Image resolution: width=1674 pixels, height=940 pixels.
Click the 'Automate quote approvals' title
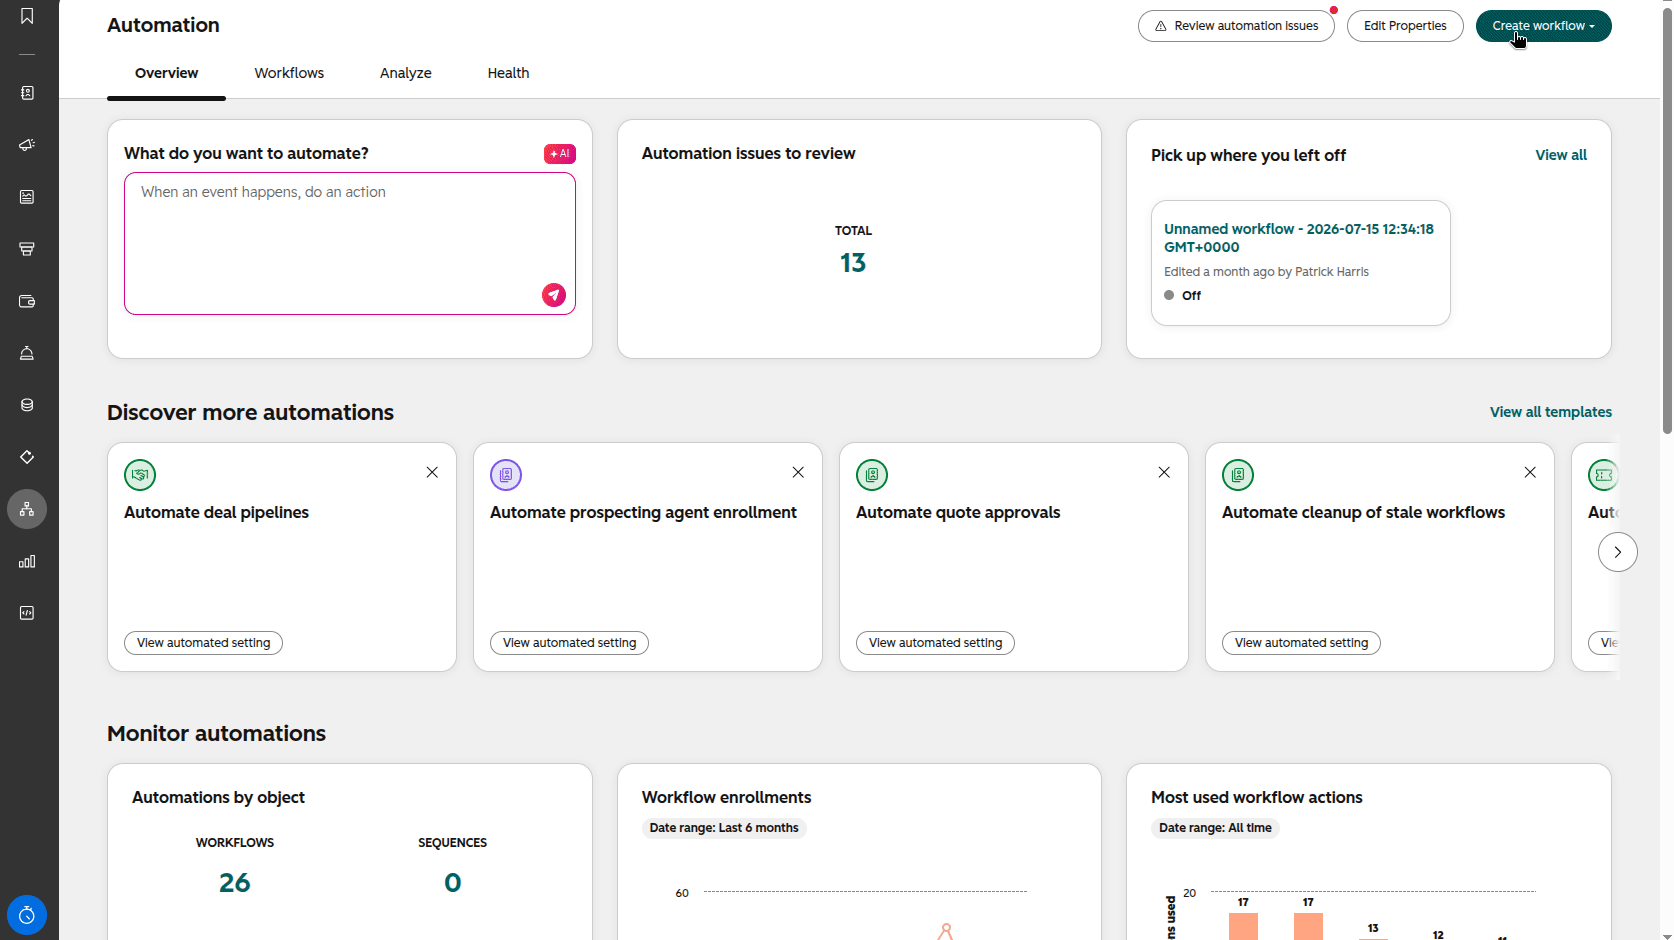[x=958, y=513]
